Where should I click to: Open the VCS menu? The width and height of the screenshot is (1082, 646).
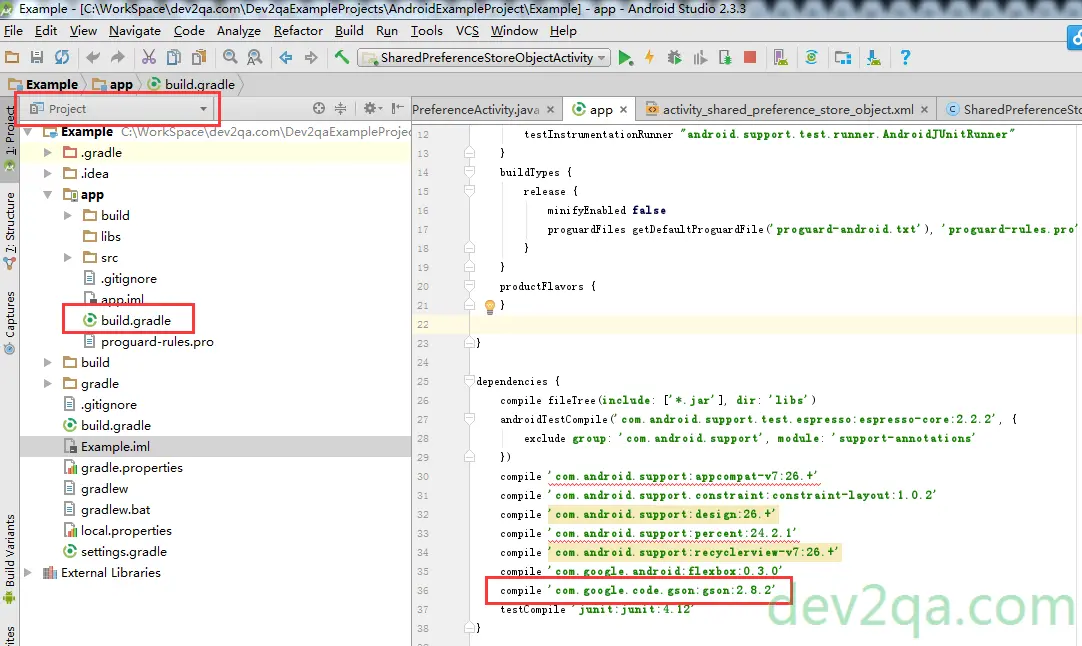(467, 30)
